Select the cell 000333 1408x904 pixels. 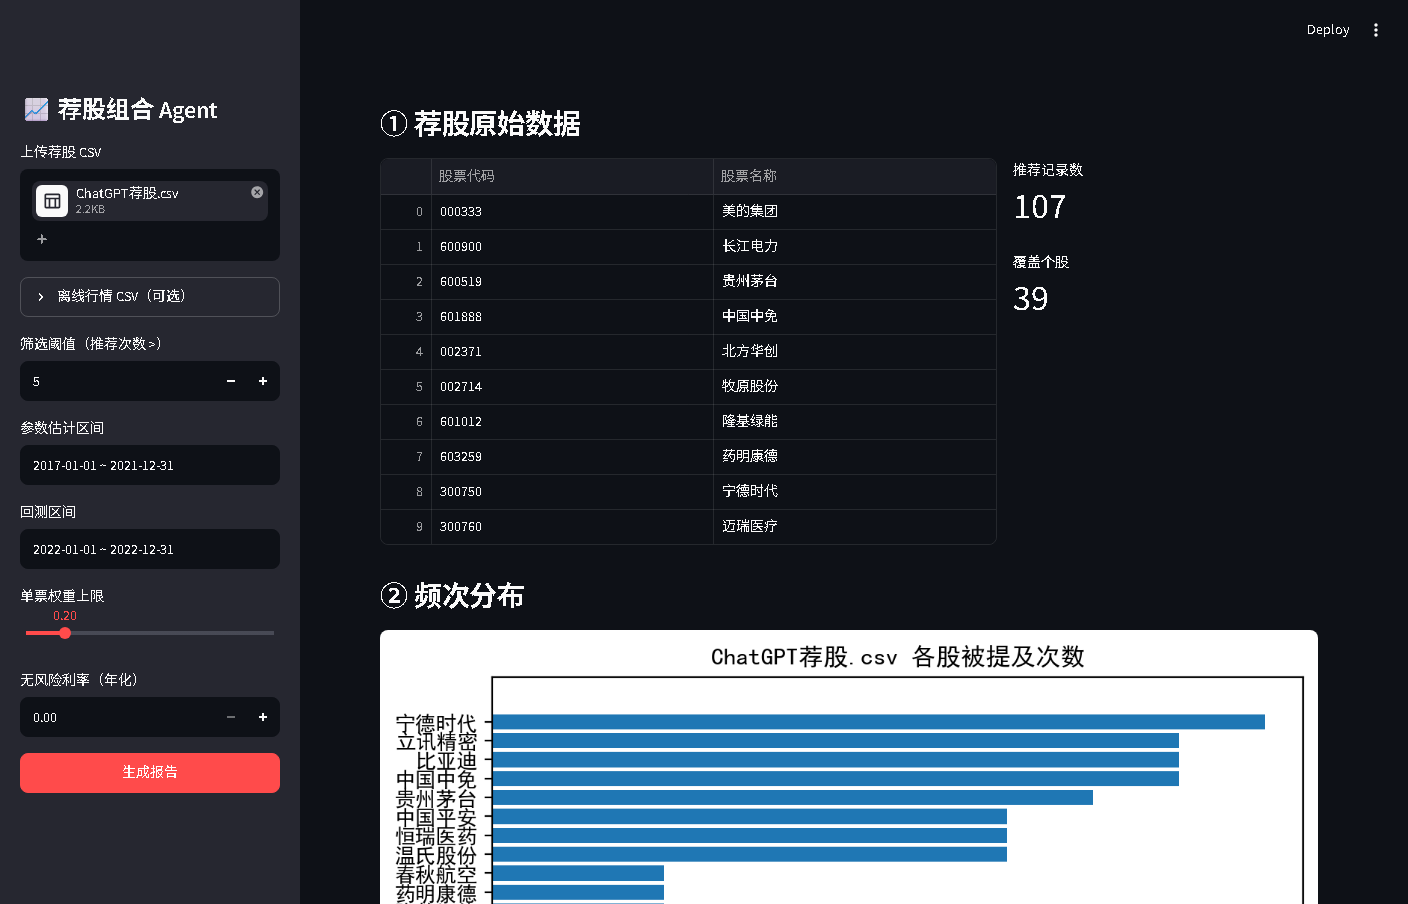click(x=572, y=212)
